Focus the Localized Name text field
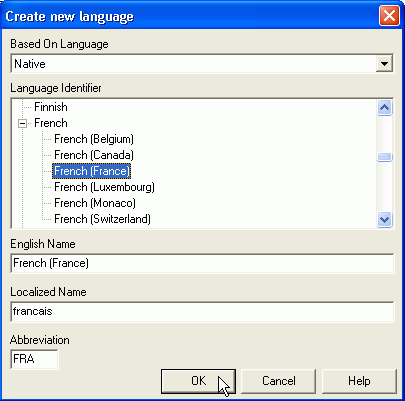 [202, 311]
